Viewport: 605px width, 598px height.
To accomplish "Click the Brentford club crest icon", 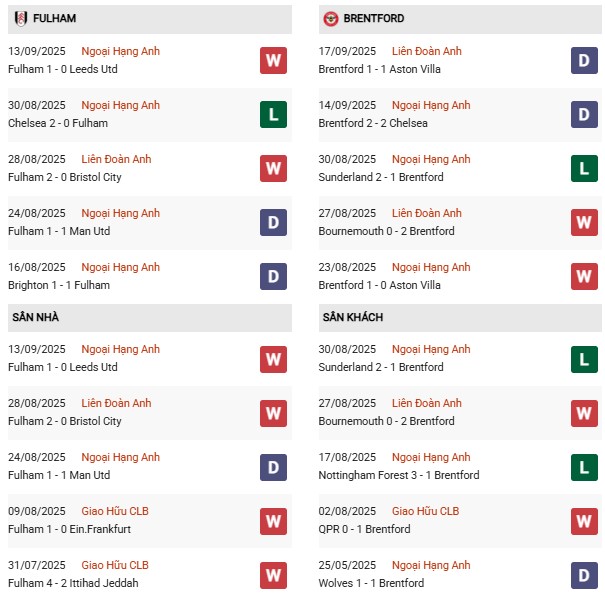I will 331,19.
